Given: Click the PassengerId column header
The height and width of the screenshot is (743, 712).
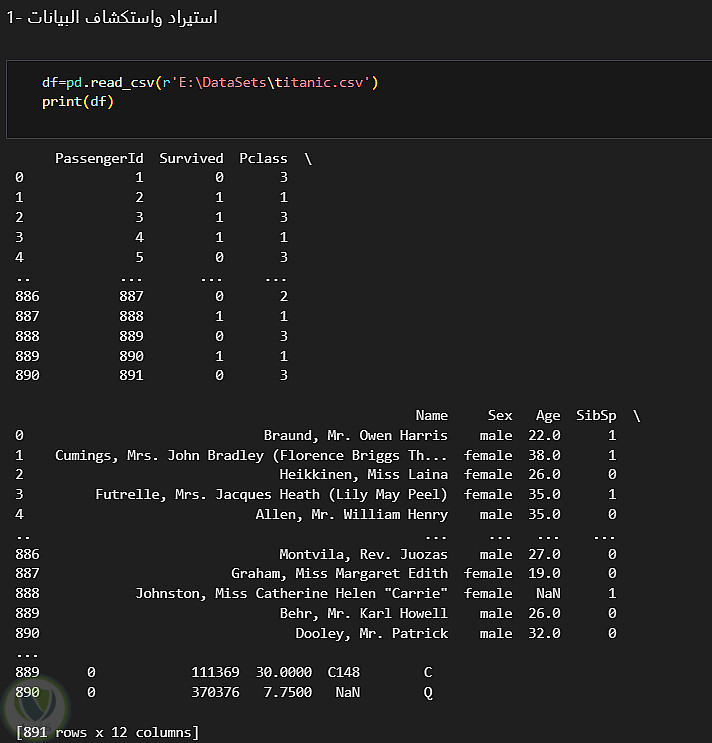Looking at the screenshot, I should coord(99,158).
